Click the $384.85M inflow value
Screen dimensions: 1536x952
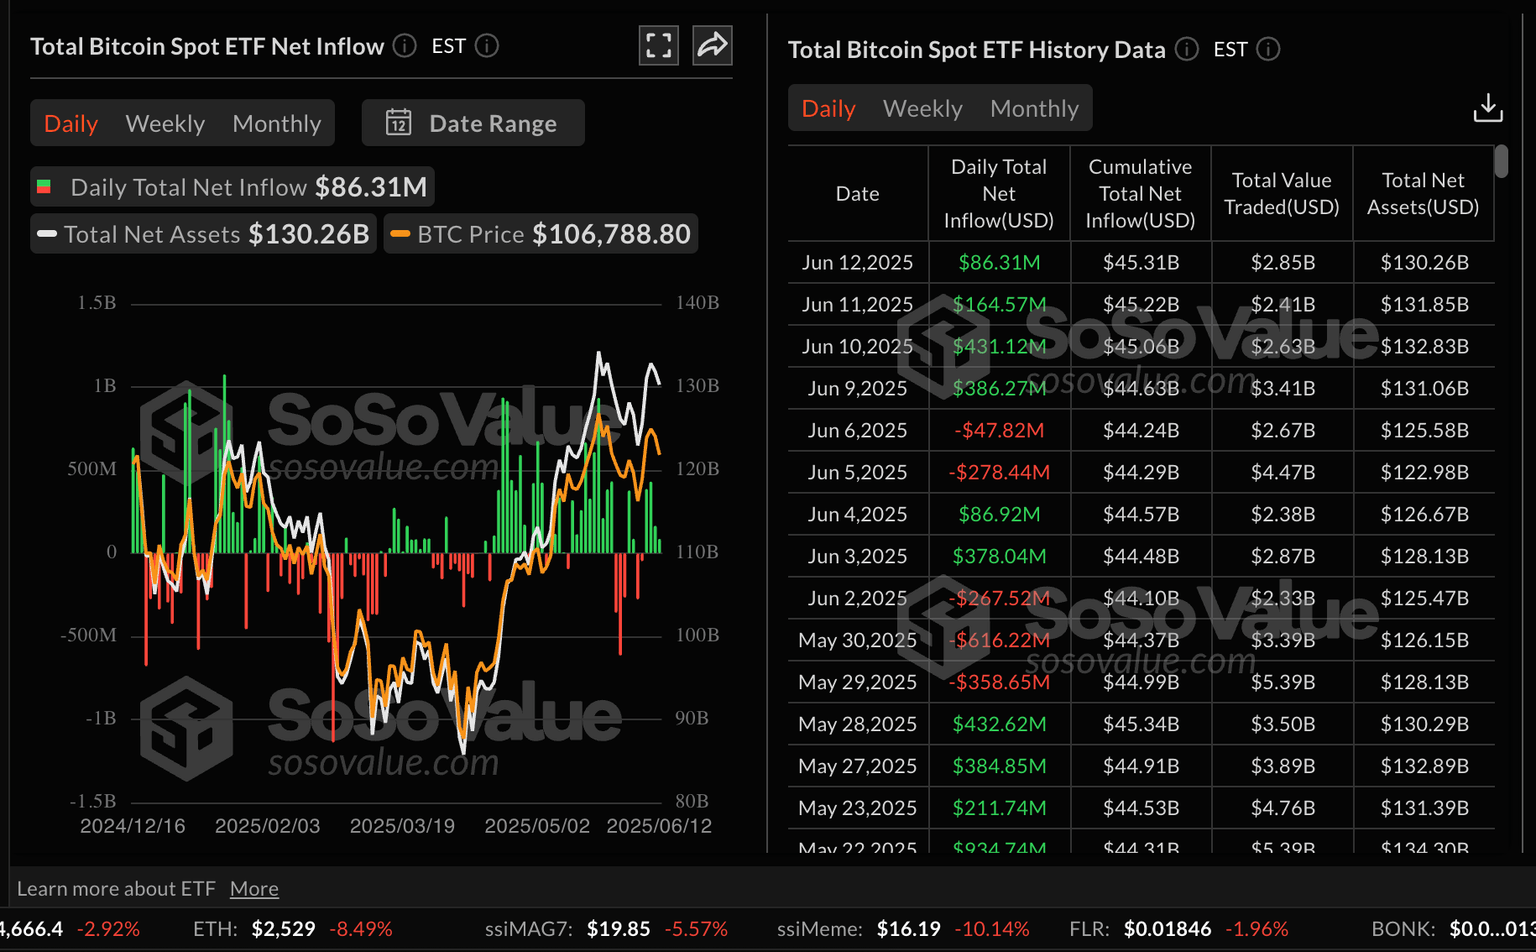pyautogui.click(x=999, y=766)
